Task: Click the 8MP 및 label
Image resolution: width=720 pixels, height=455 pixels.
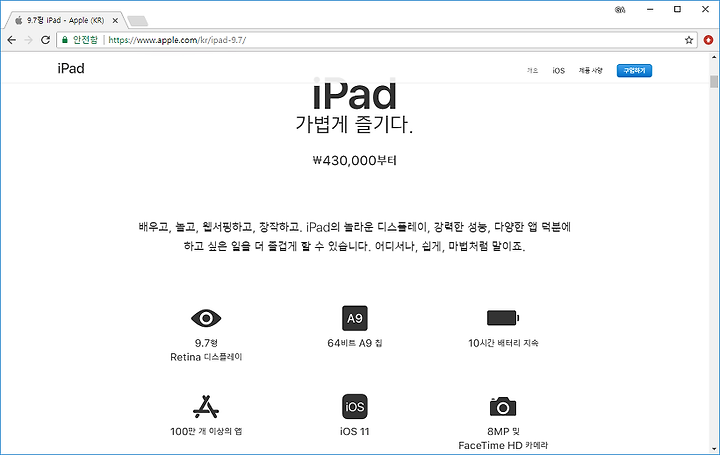Action: click(x=503, y=431)
